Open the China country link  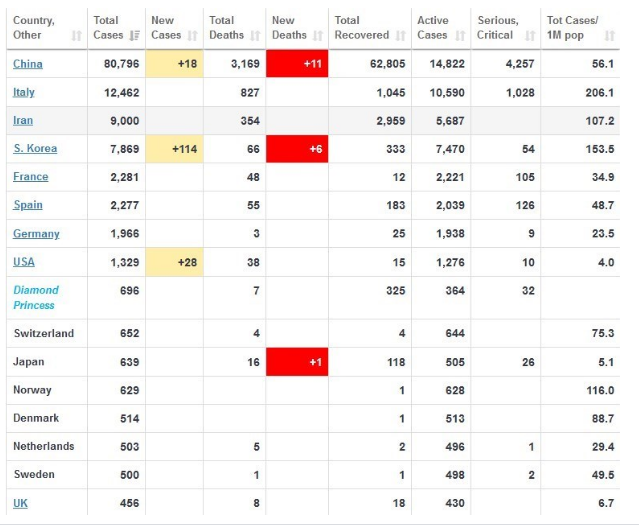[x=28, y=64]
